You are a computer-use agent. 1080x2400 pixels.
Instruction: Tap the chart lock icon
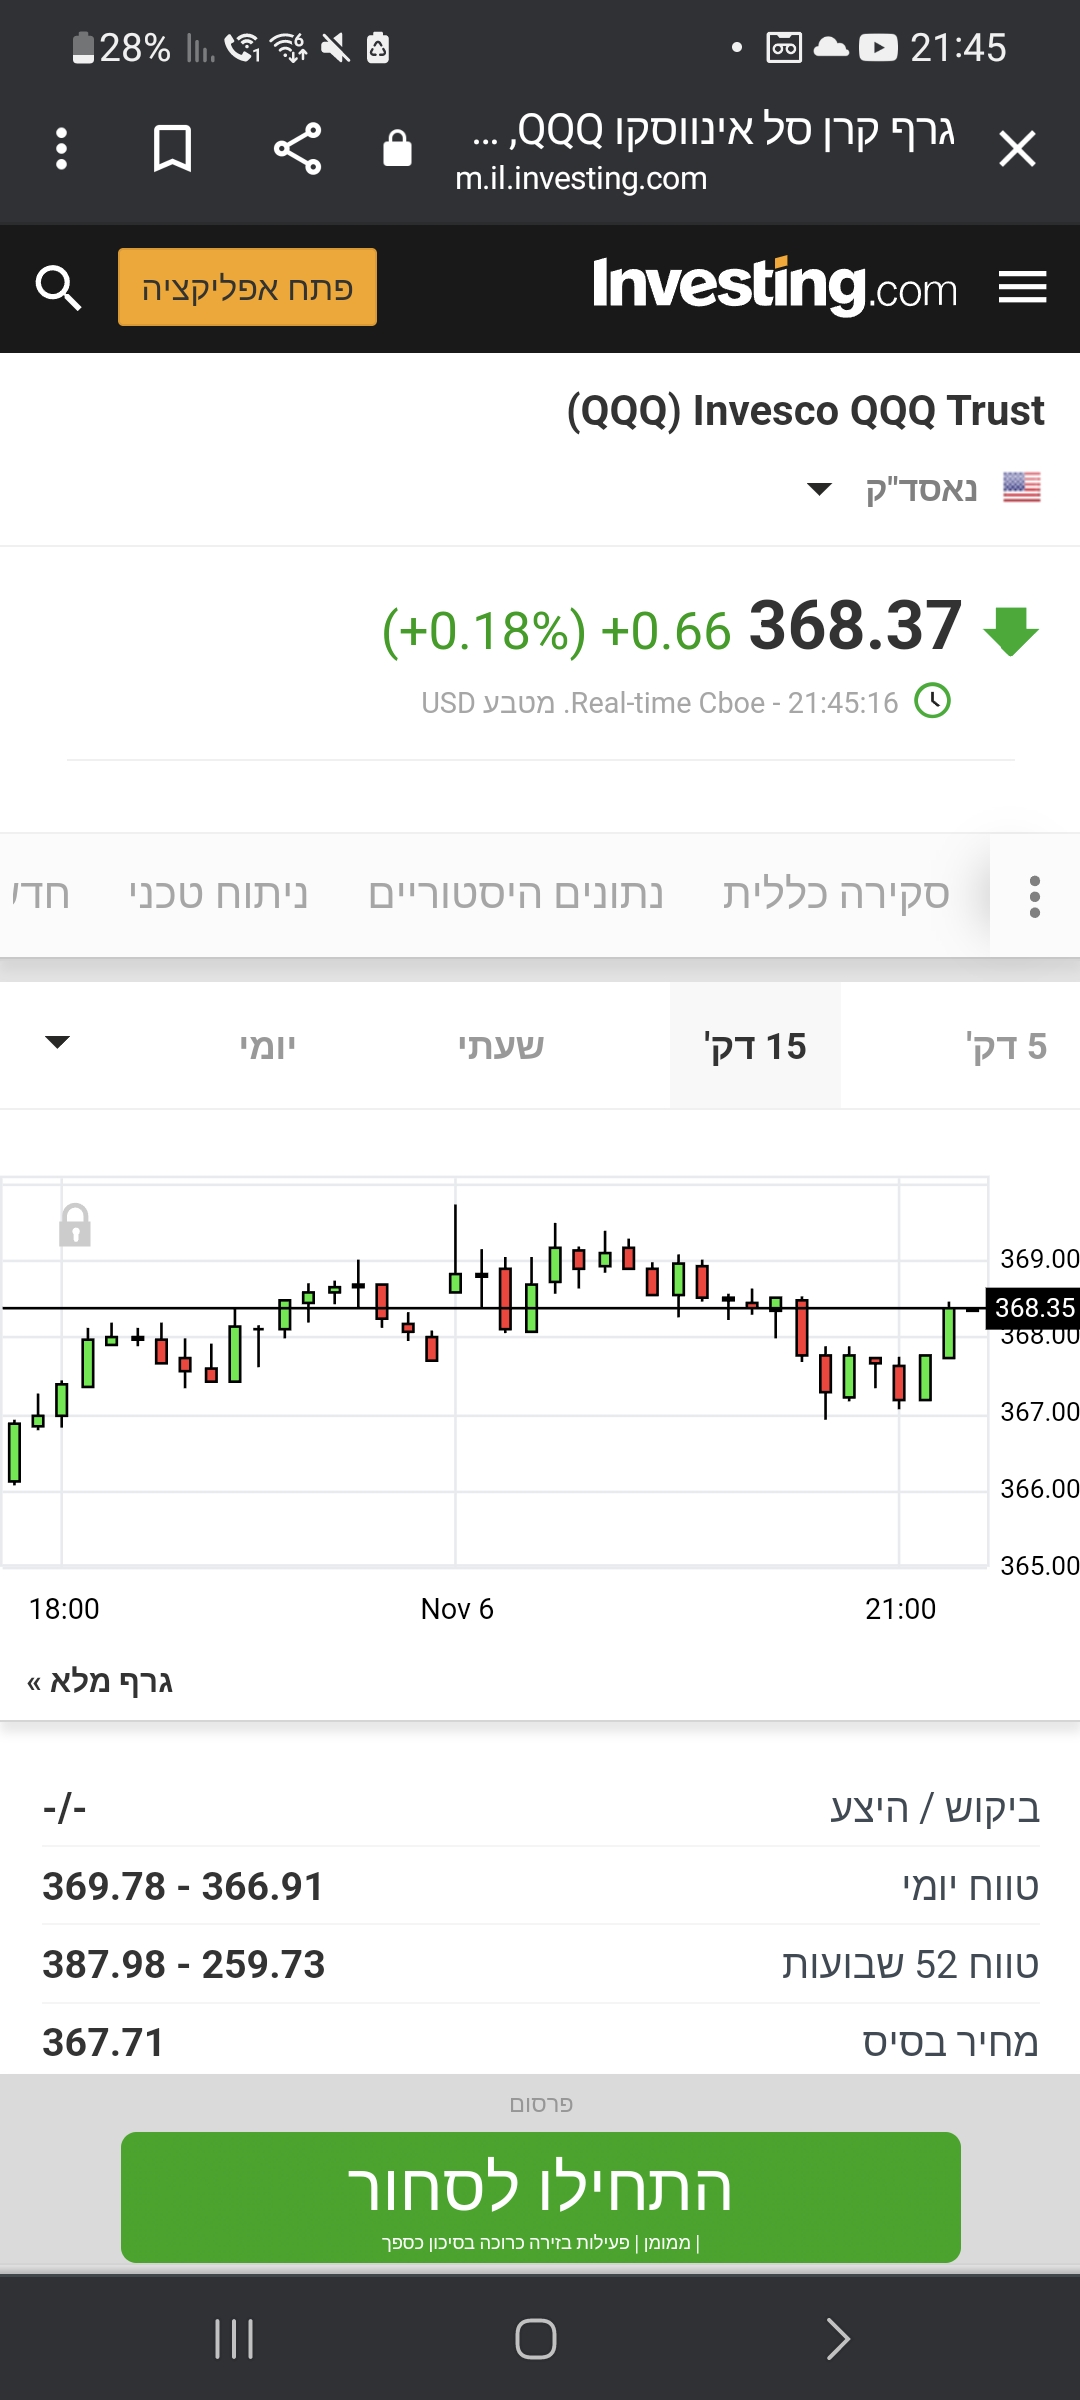[75, 1225]
